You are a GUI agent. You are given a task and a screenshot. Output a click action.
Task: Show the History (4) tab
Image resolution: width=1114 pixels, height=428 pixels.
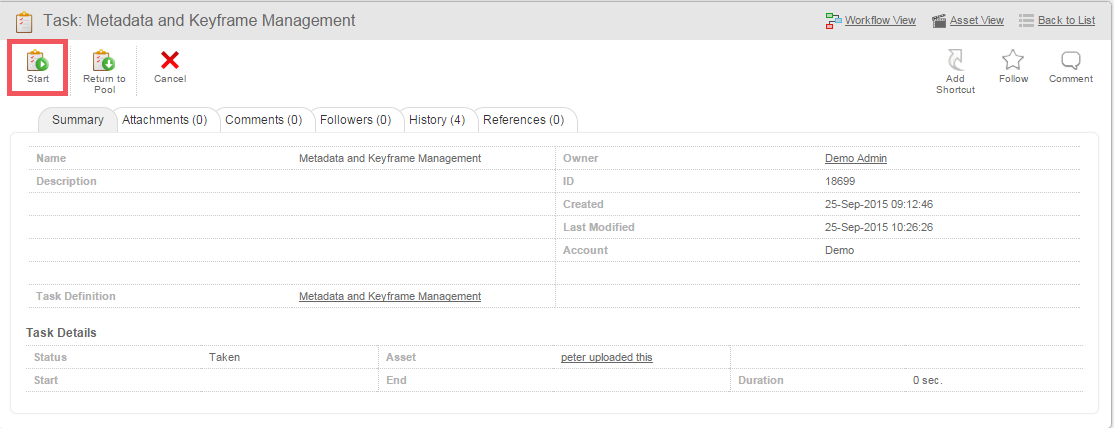[437, 120]
